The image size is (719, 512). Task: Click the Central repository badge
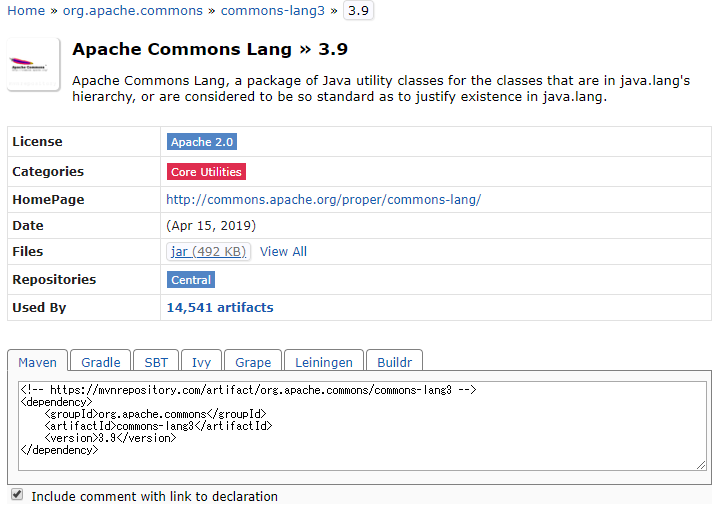click(x=190, y=280)
